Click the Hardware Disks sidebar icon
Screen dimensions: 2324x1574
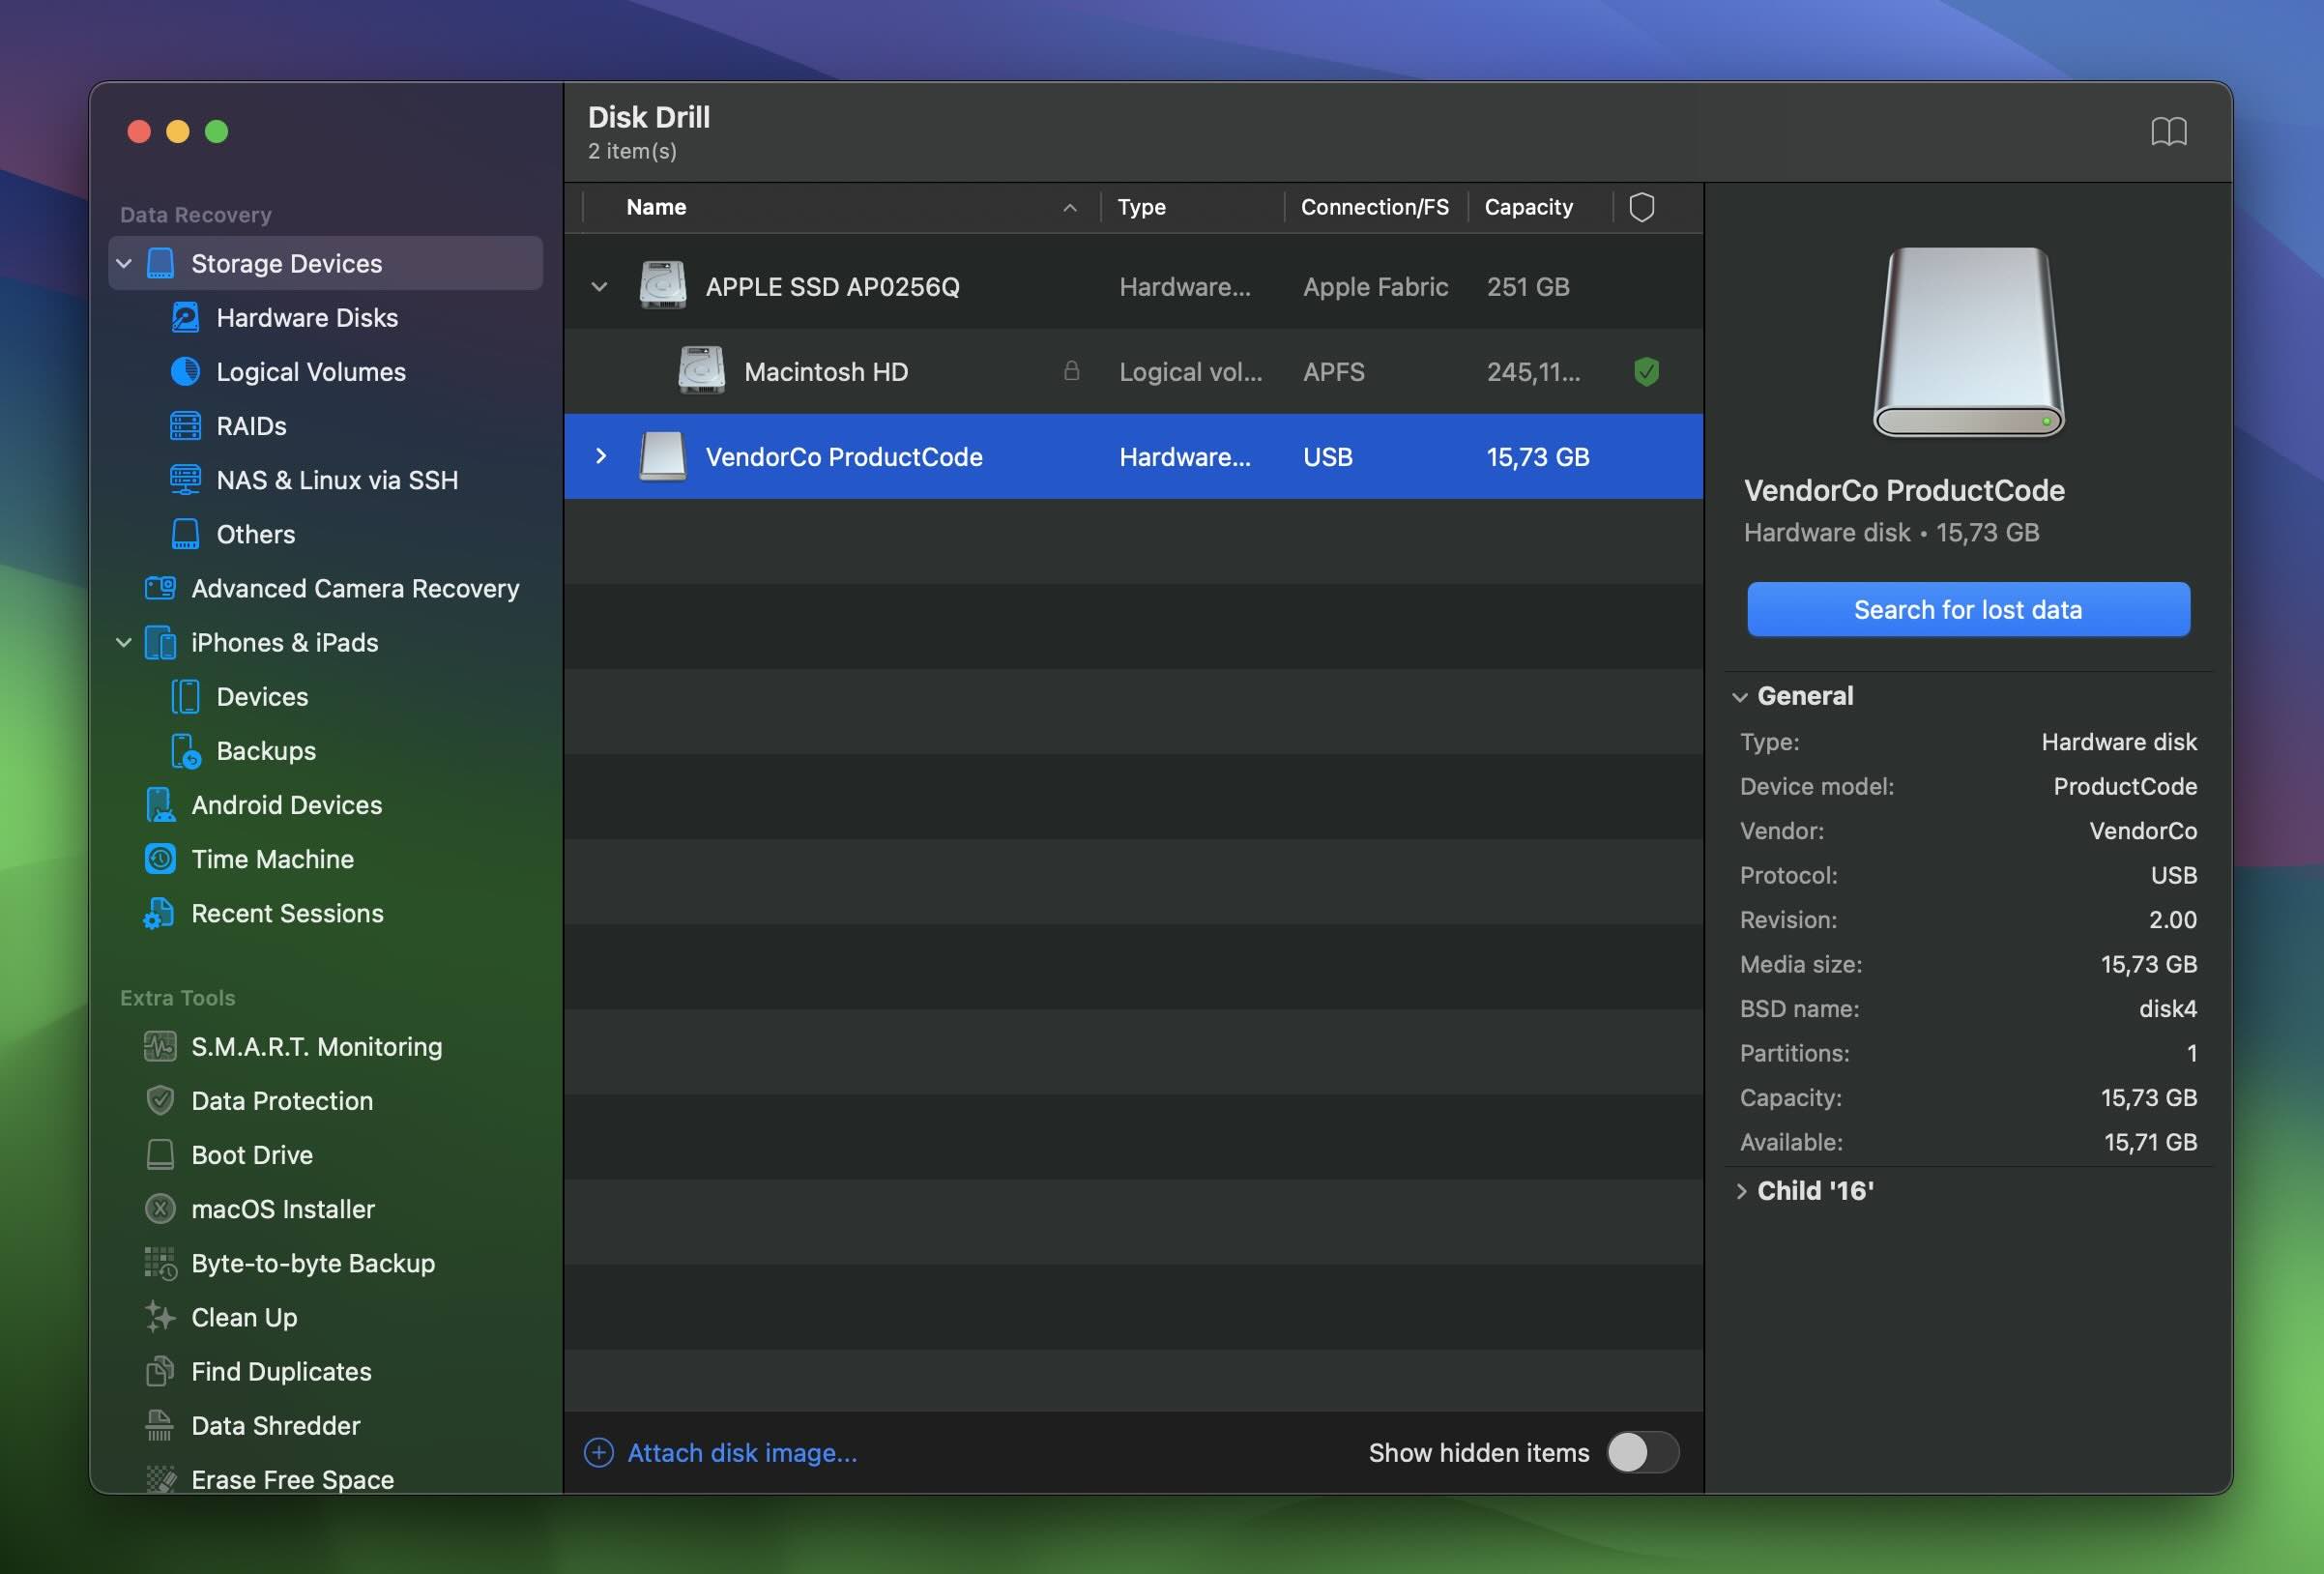point(185,317)
